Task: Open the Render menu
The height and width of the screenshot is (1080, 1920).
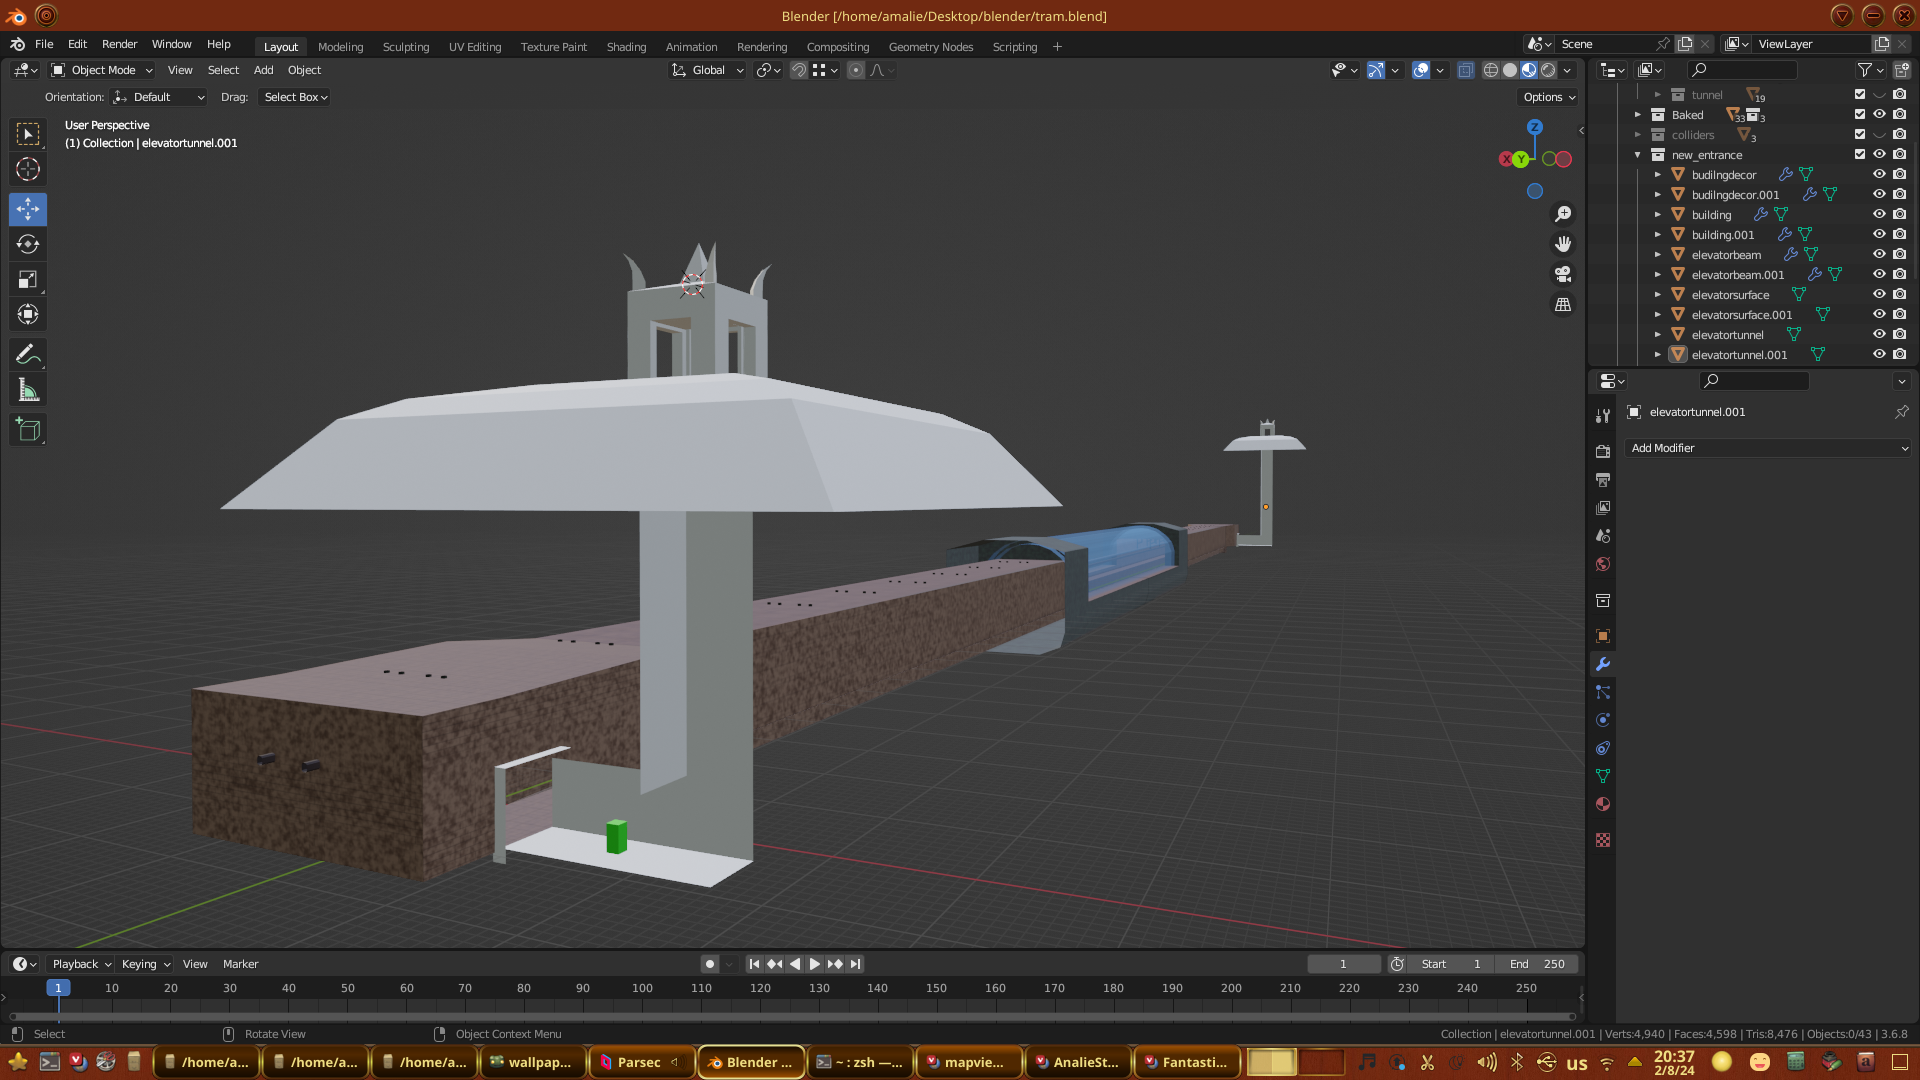Action: click(x=119, y=44)
